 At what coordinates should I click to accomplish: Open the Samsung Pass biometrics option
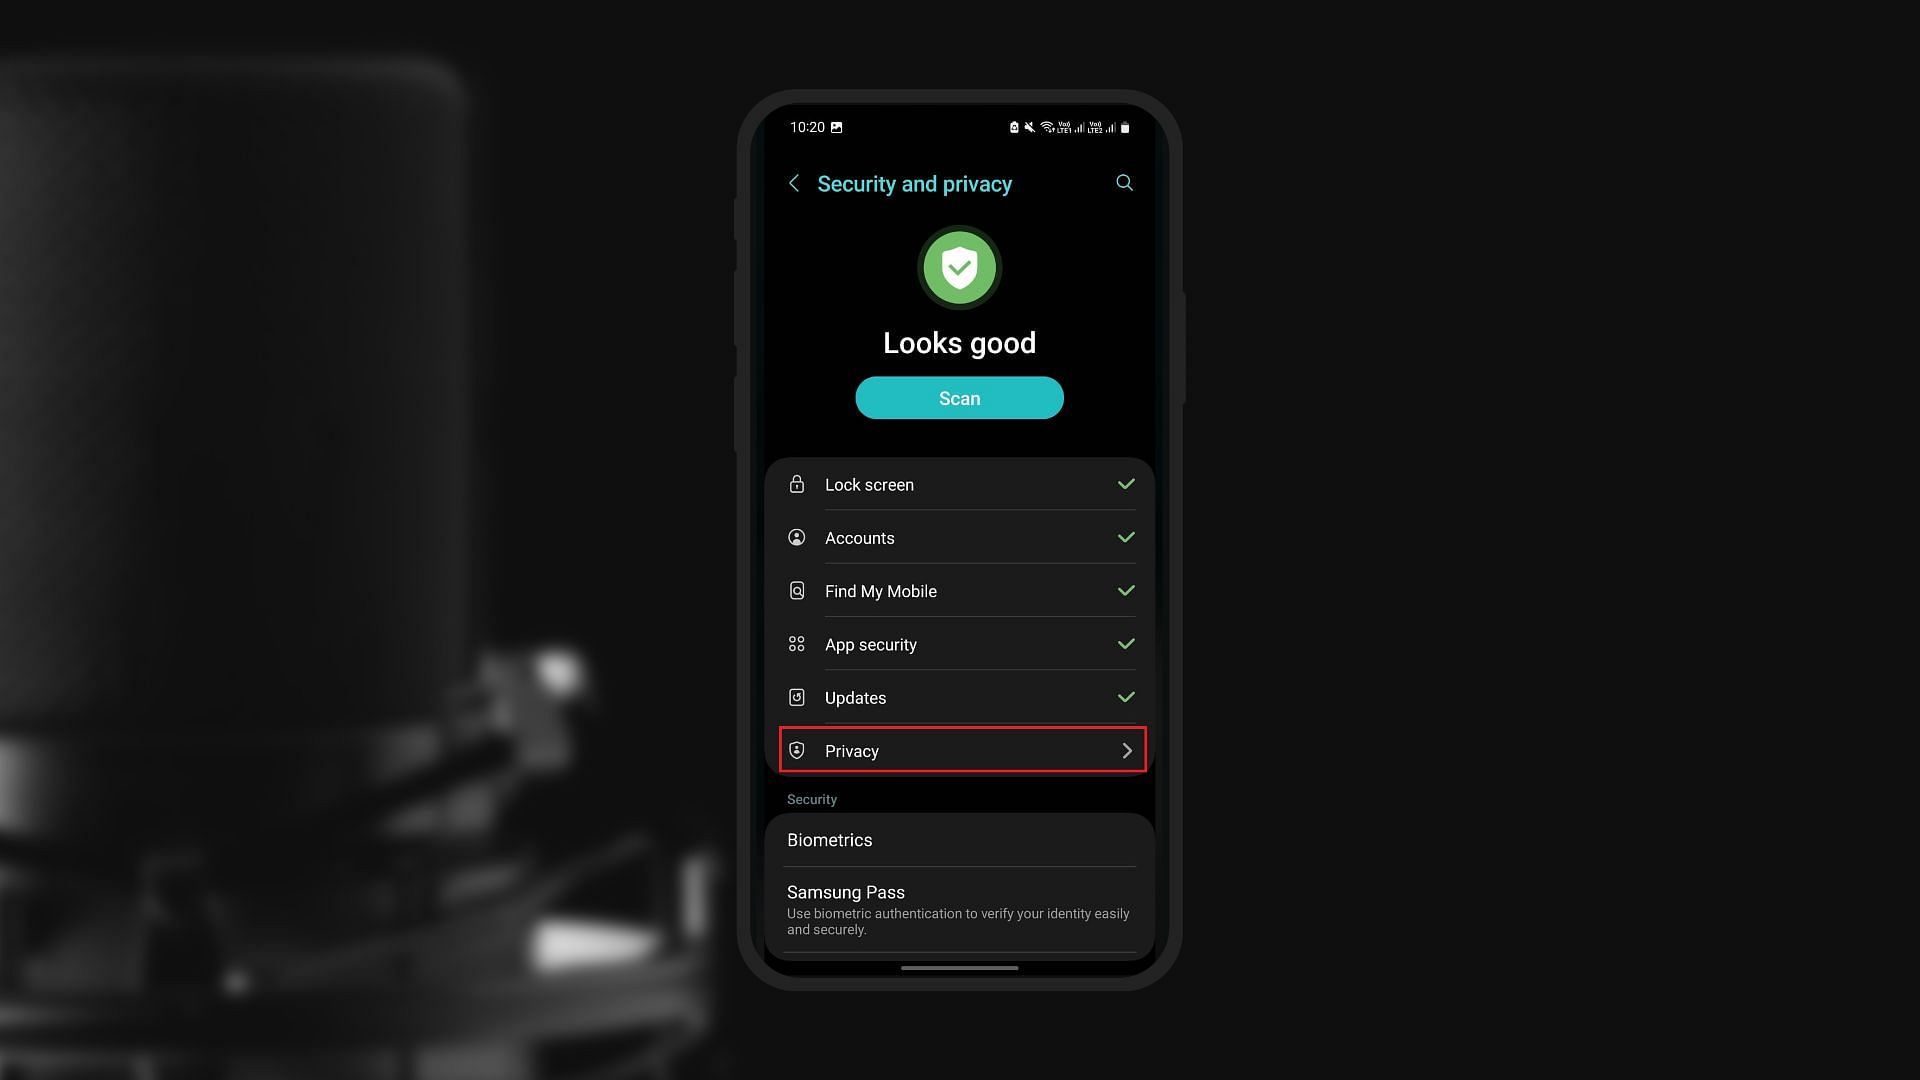(x=959, y=909)
